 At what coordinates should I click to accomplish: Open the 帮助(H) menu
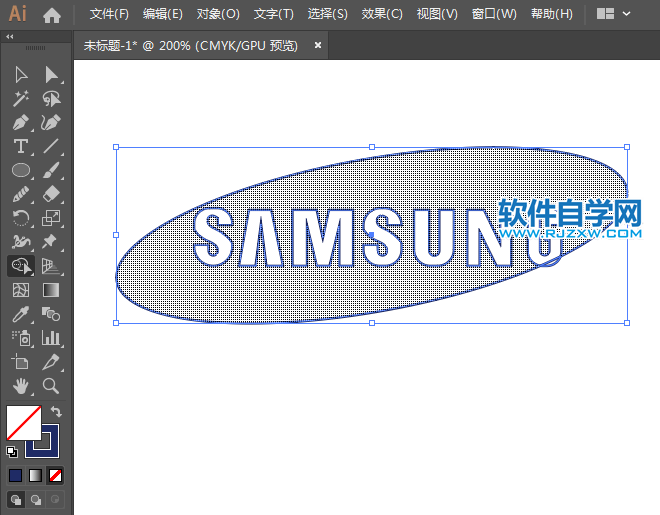click(551, 14)
